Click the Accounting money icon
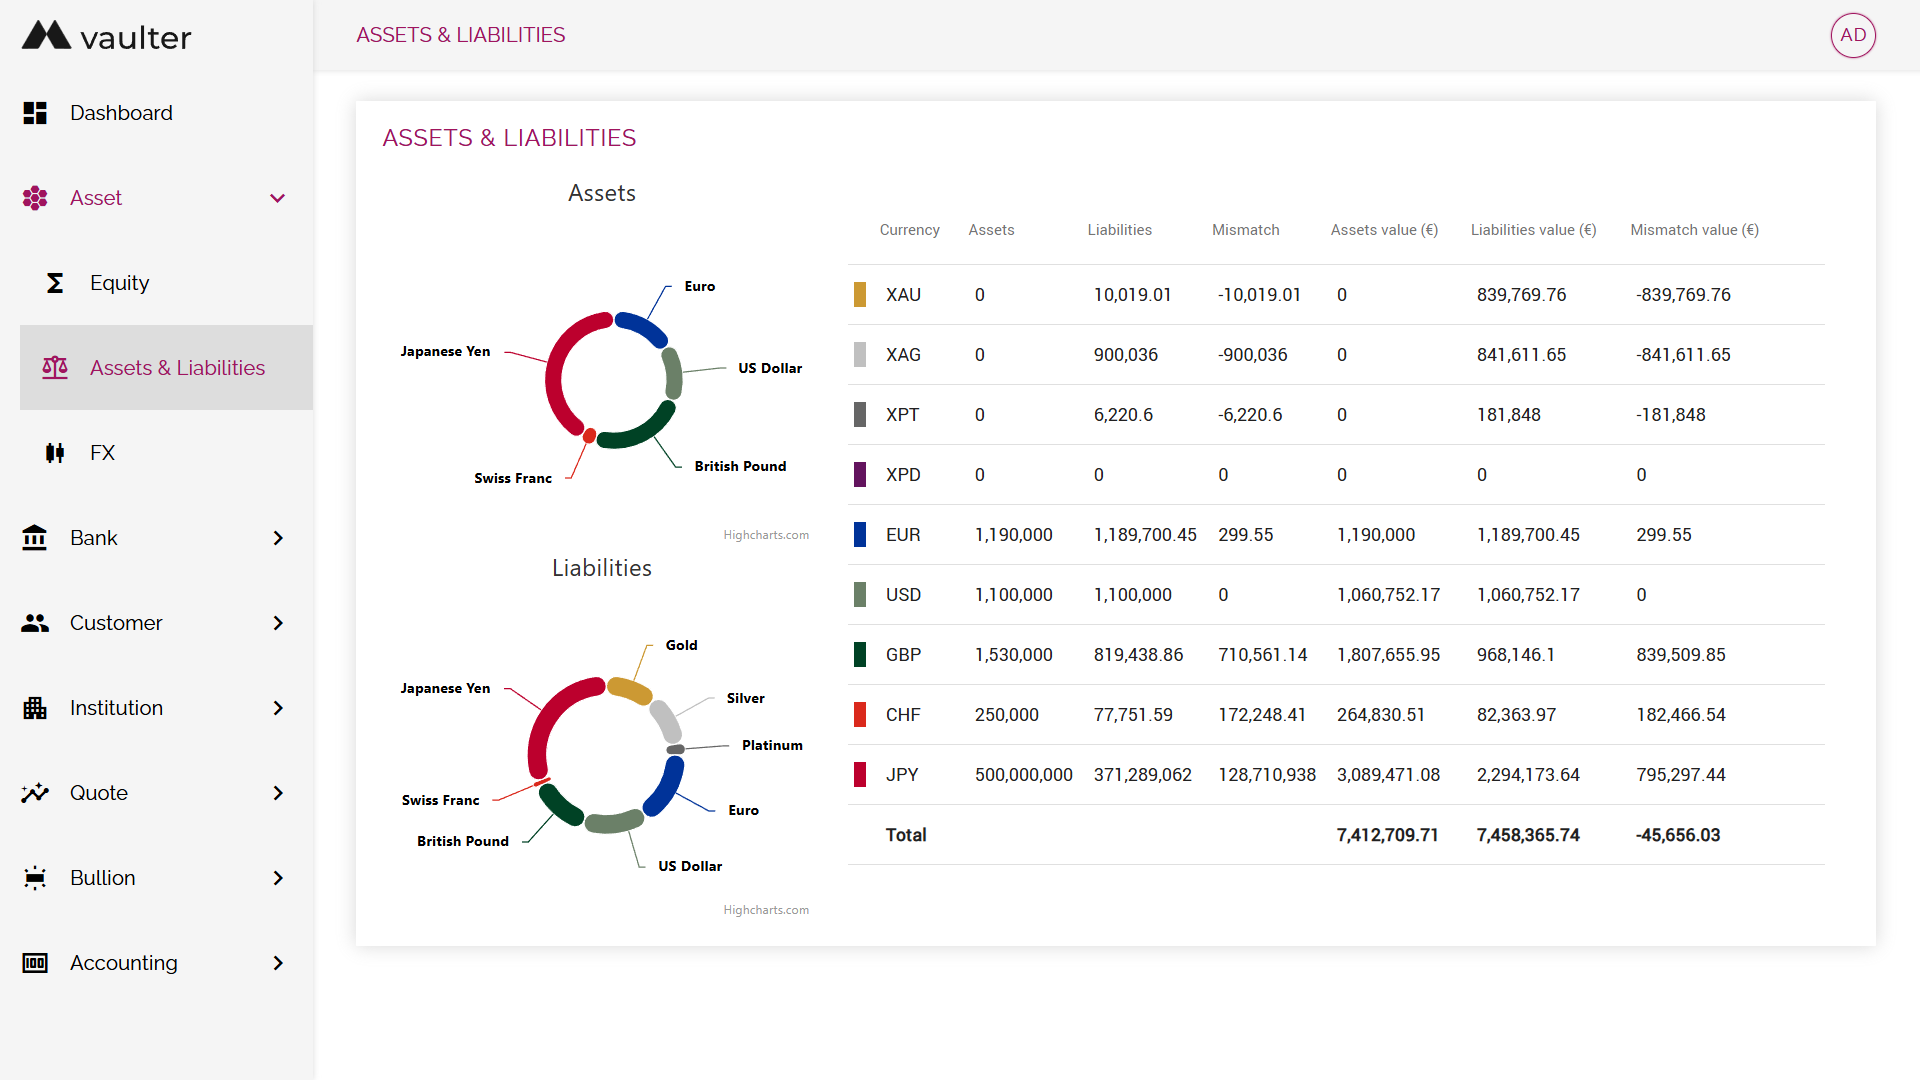 [x=35, y=963]
